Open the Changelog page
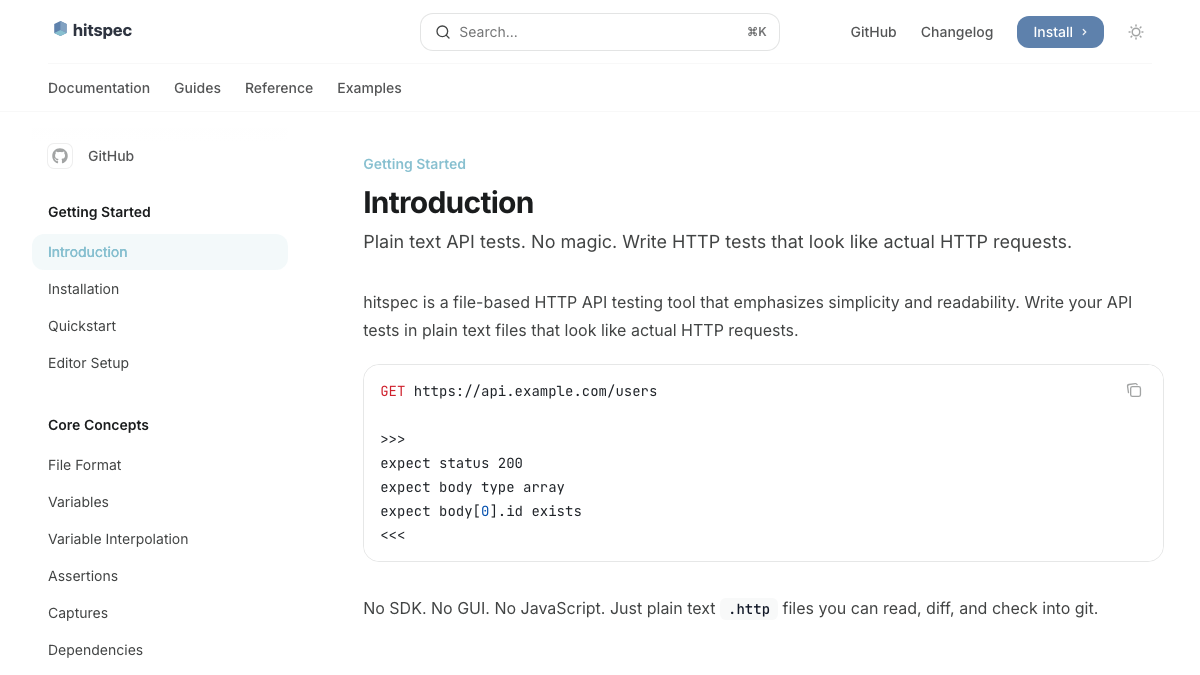The image size is (1200, 675). [x=956, y=32]
